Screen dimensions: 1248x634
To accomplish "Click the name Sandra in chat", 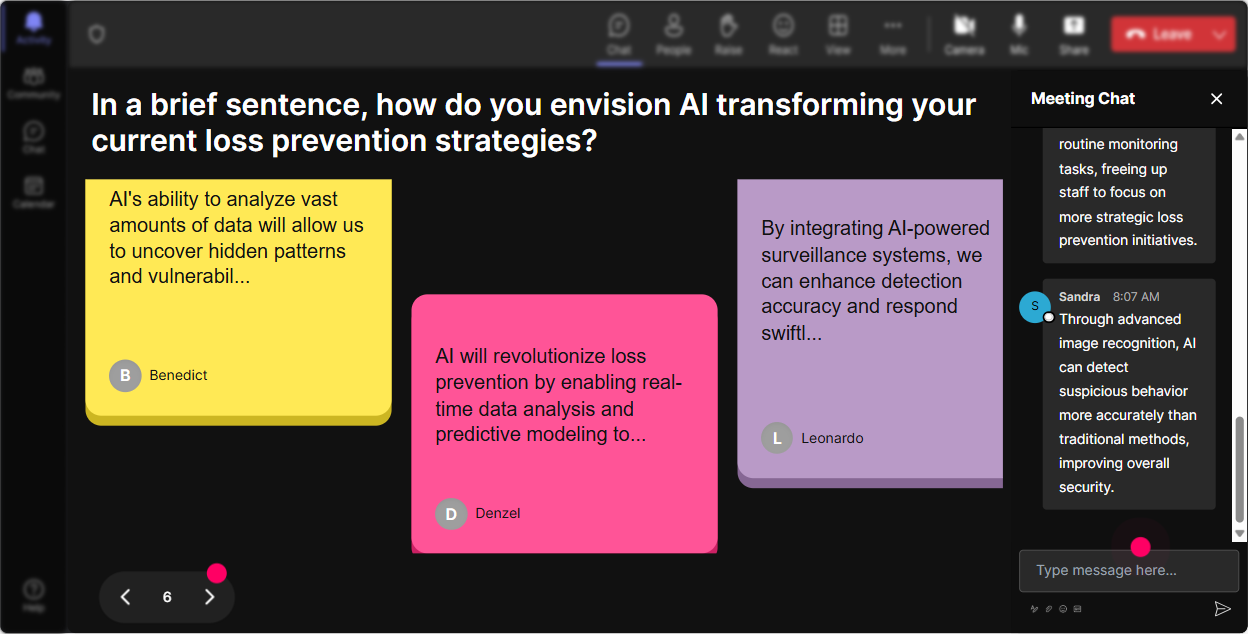I will 1079,297.
